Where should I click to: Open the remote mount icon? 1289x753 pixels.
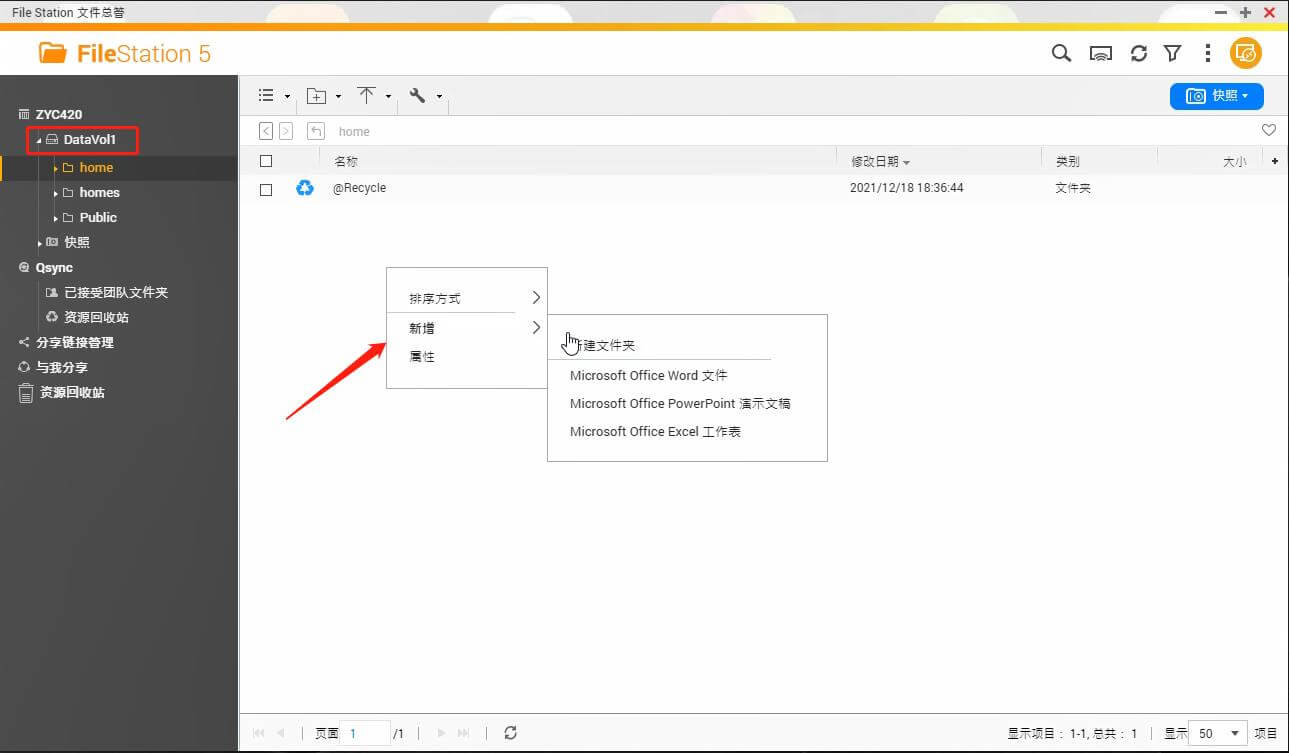click(x=1101, y=54)
